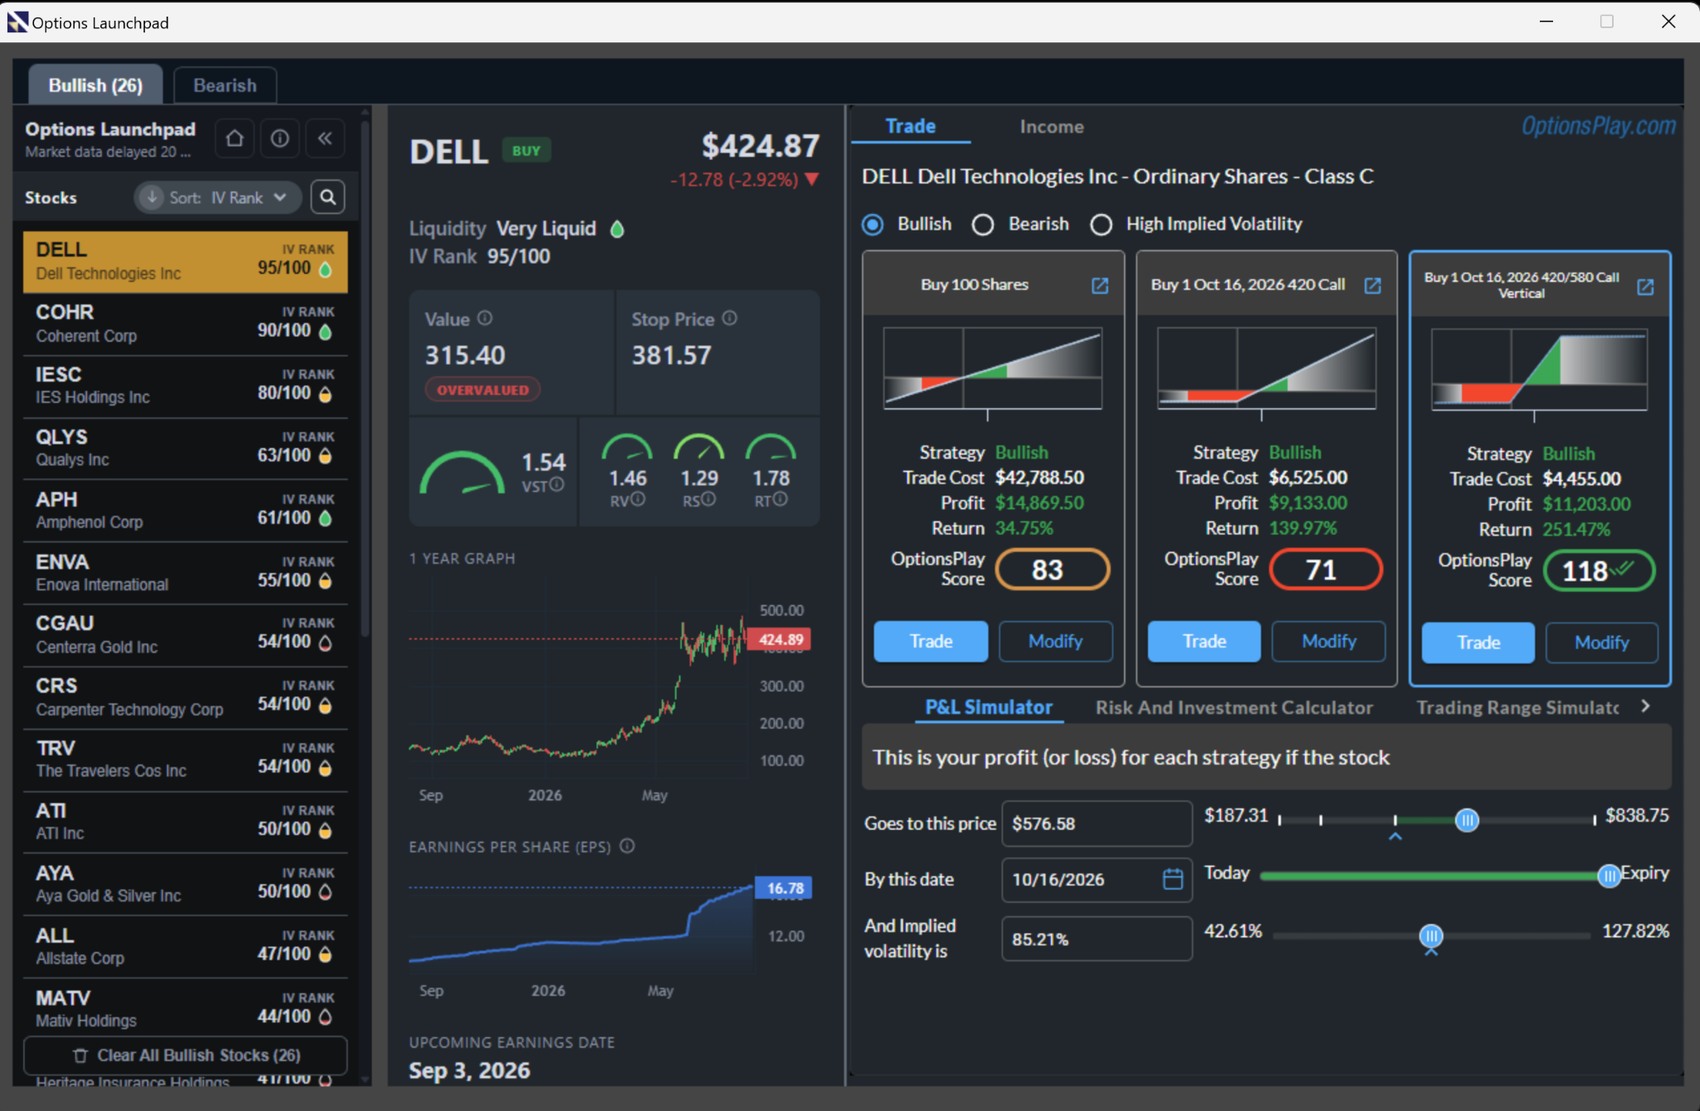Select the QLYS Qualys Inc row

185,449
